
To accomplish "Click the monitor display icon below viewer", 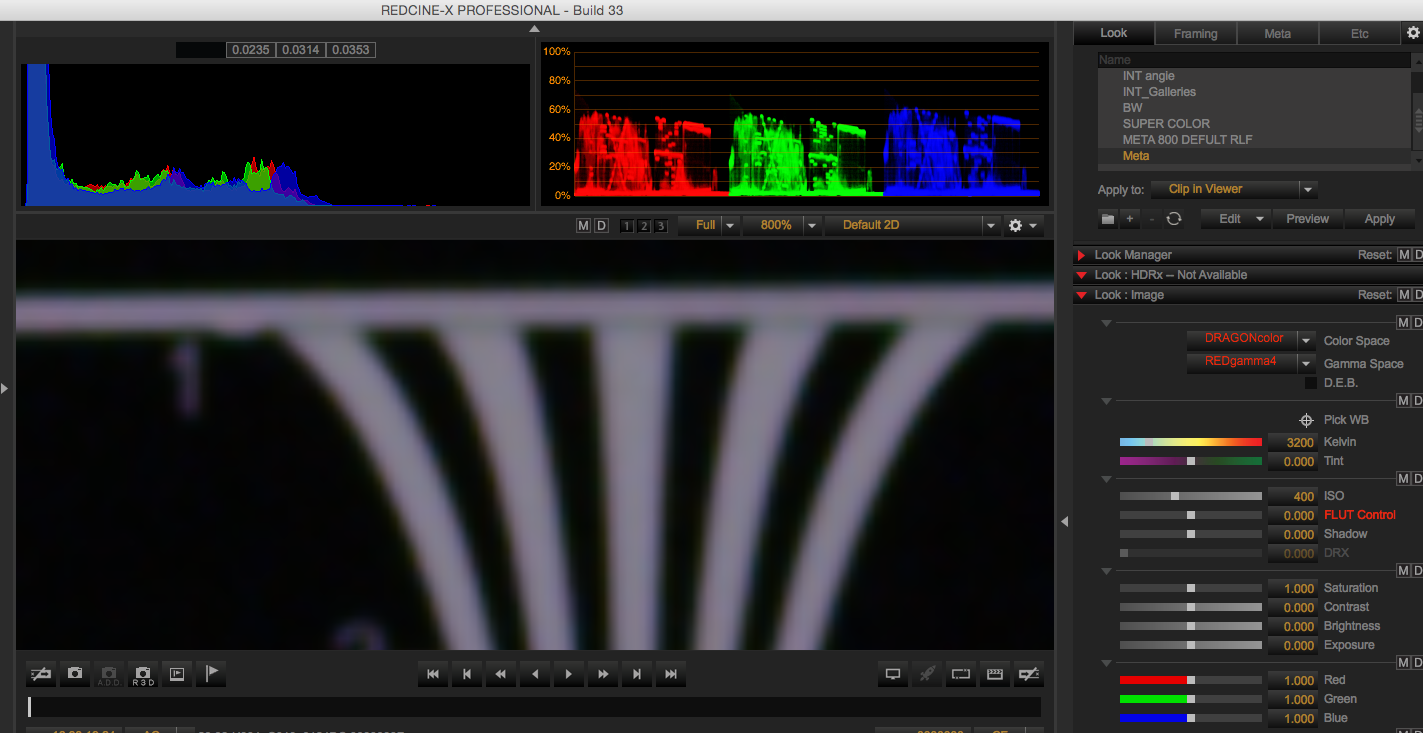I will coord(893,674).
